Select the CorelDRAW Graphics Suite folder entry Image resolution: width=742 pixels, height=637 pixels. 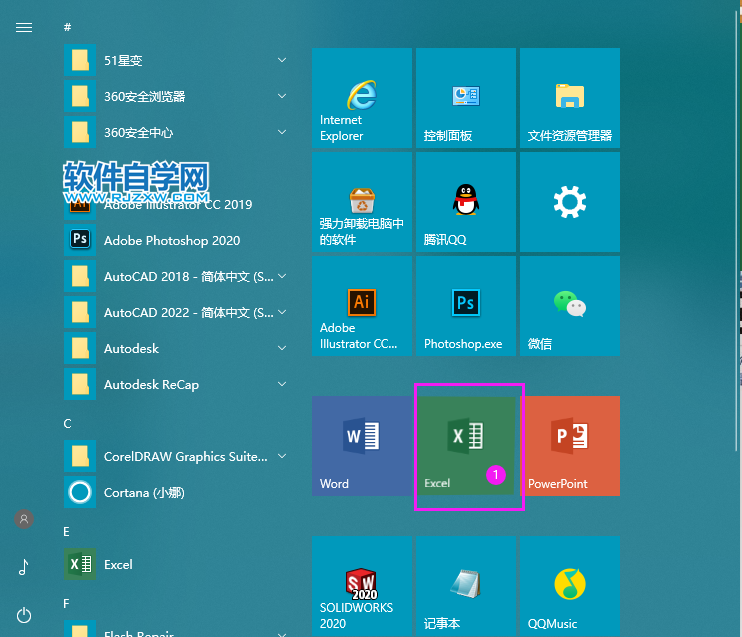[x=176, y=456]
